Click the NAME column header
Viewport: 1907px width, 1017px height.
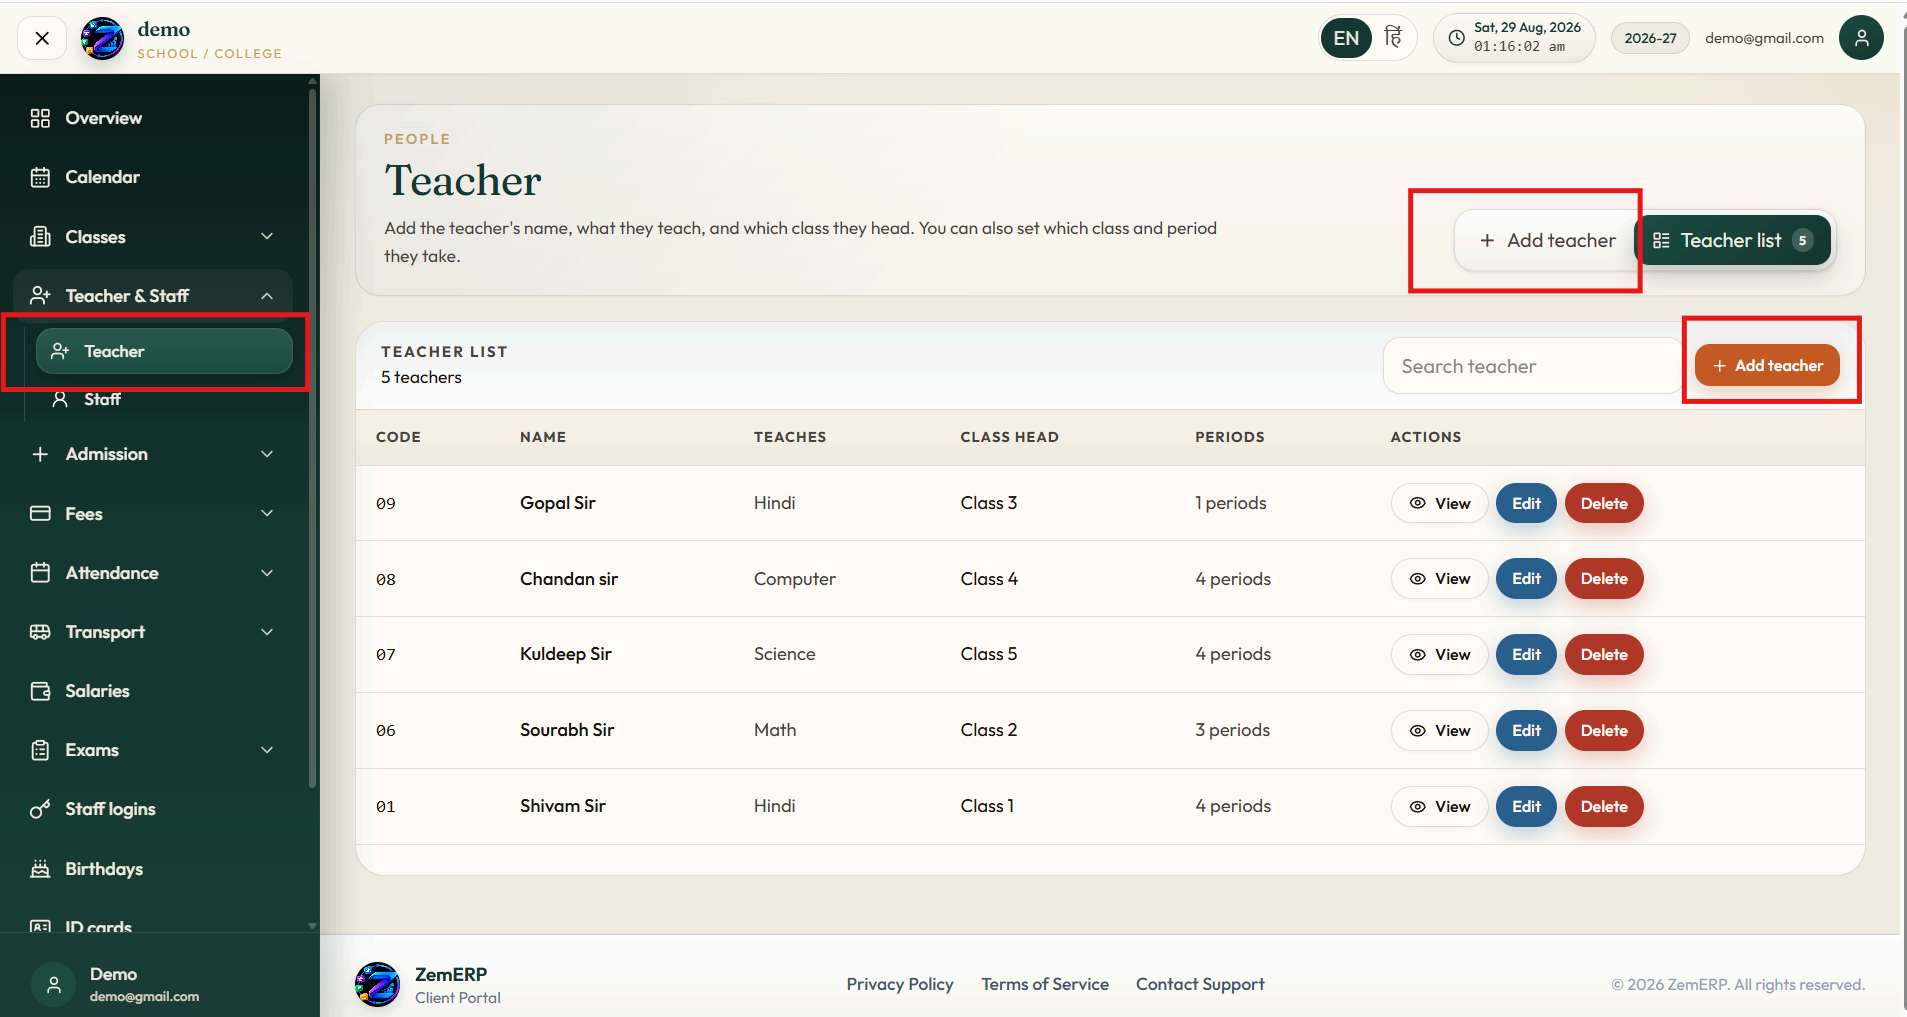click(x=543, y=437)
